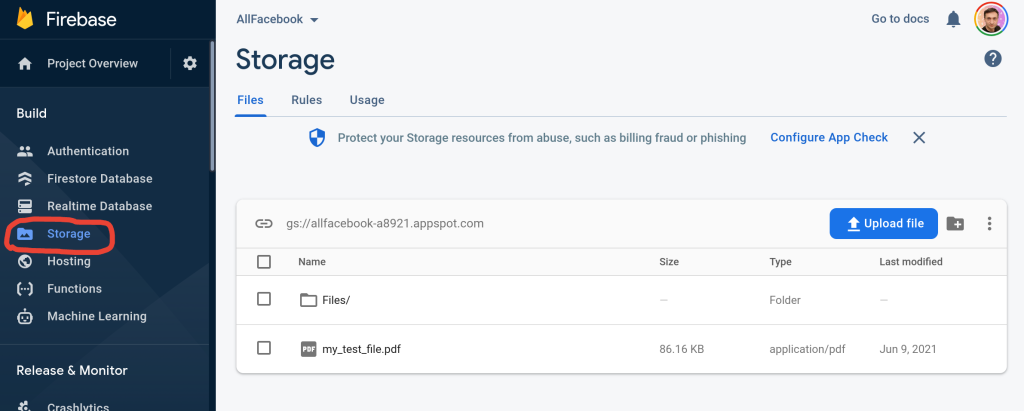Click the Files/ folder icon
The width and height of the screenshot is (1024, 411).
point(308,300)
